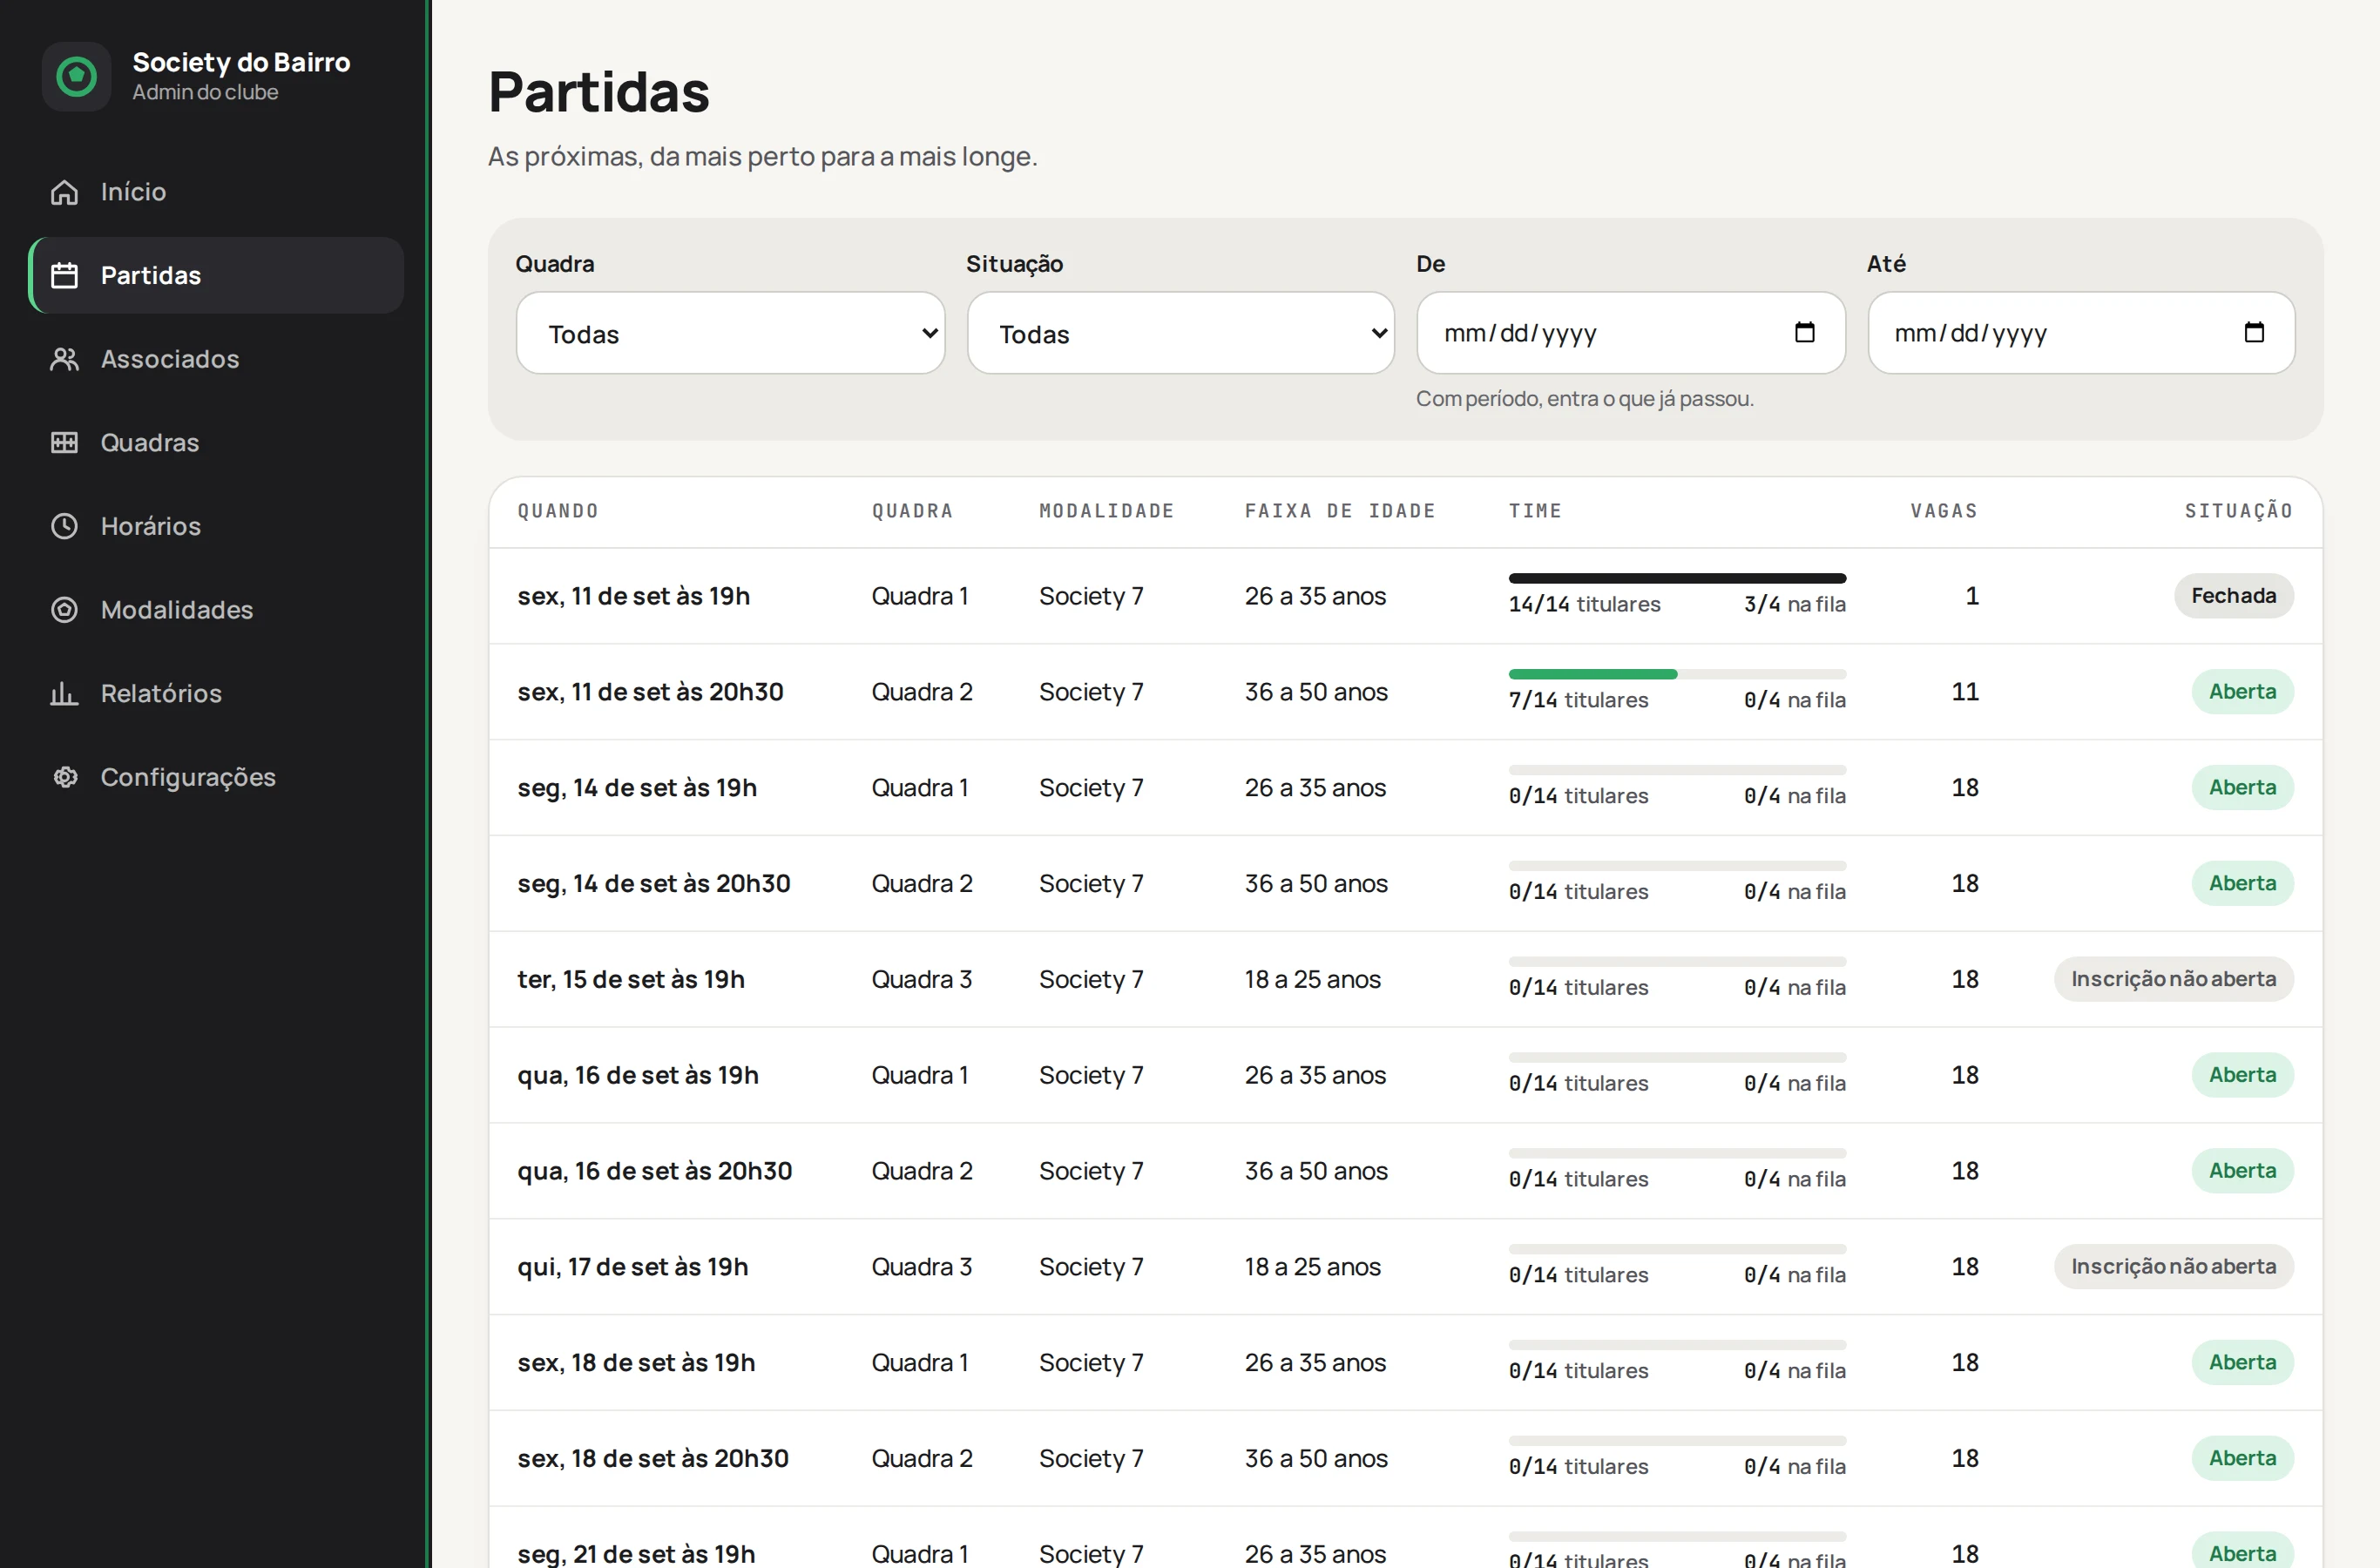Image resolution: width=2380 pixels, height=1568 pixels.
Task: Click Quadra 3 in the ter 15 row
Action: click(x=921, y=979)
